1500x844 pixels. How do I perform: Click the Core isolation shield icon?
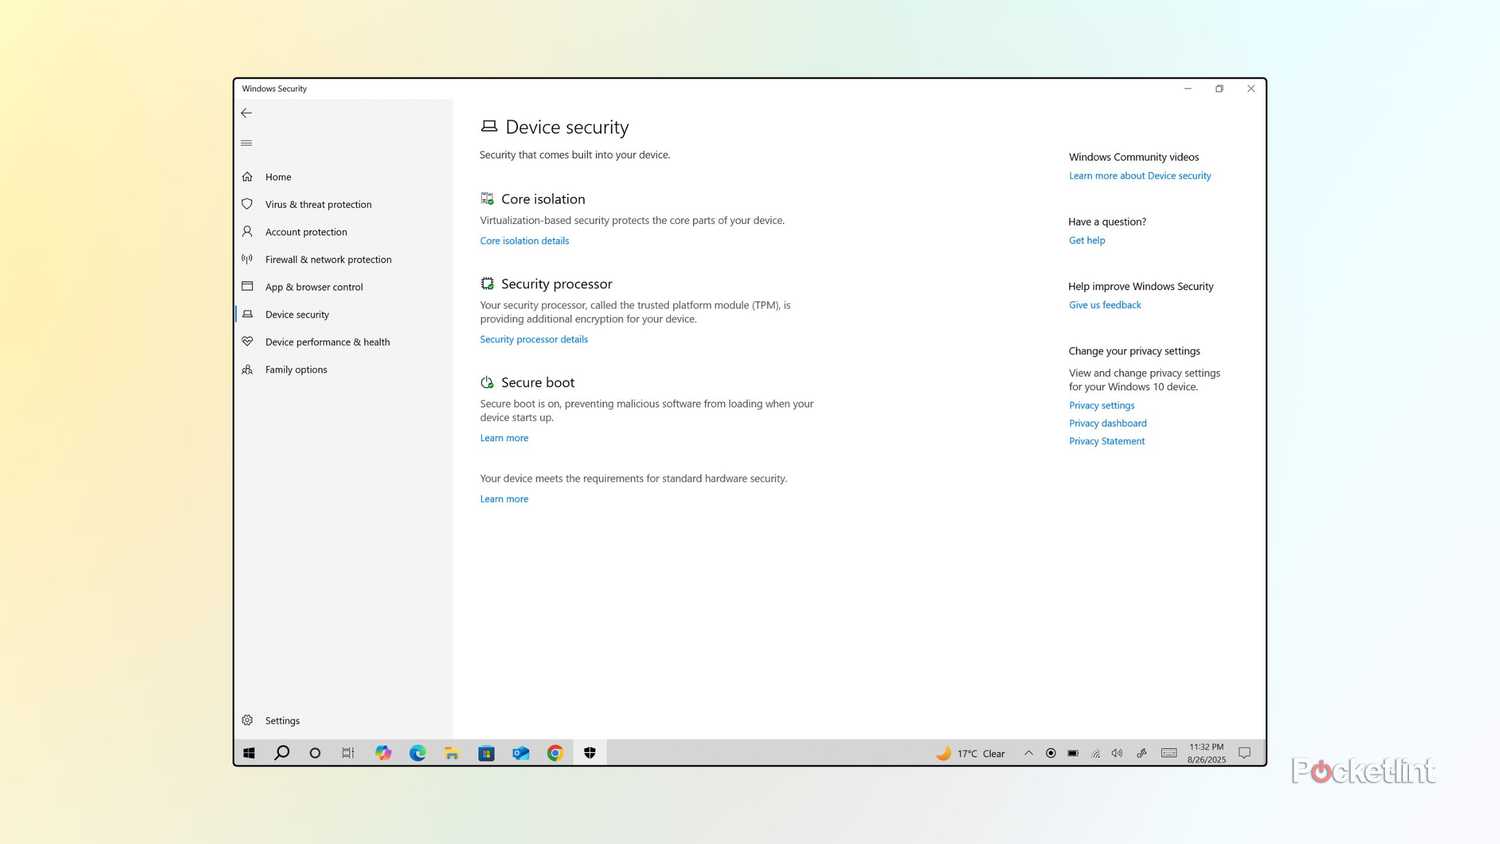coord(487,198)
